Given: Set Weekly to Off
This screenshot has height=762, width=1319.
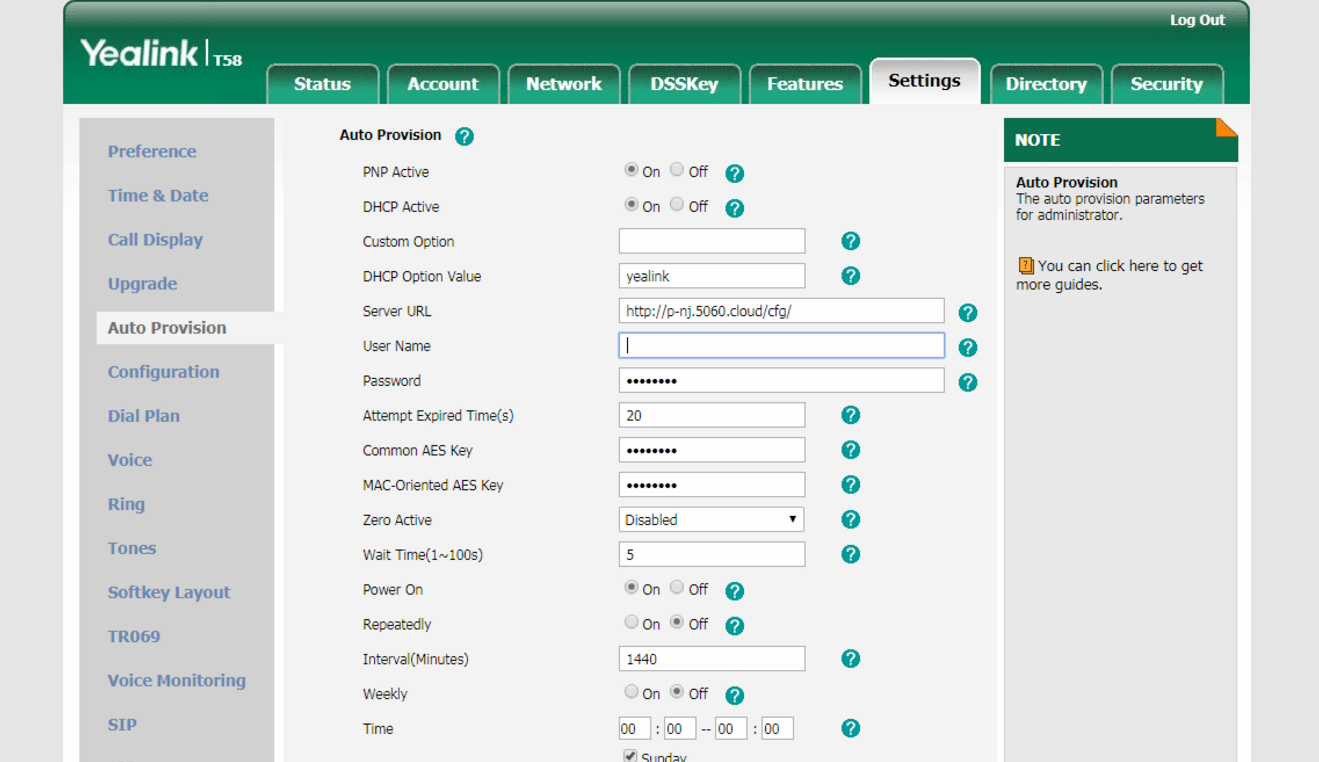Looking at the screenshot, I should [677, 692].
